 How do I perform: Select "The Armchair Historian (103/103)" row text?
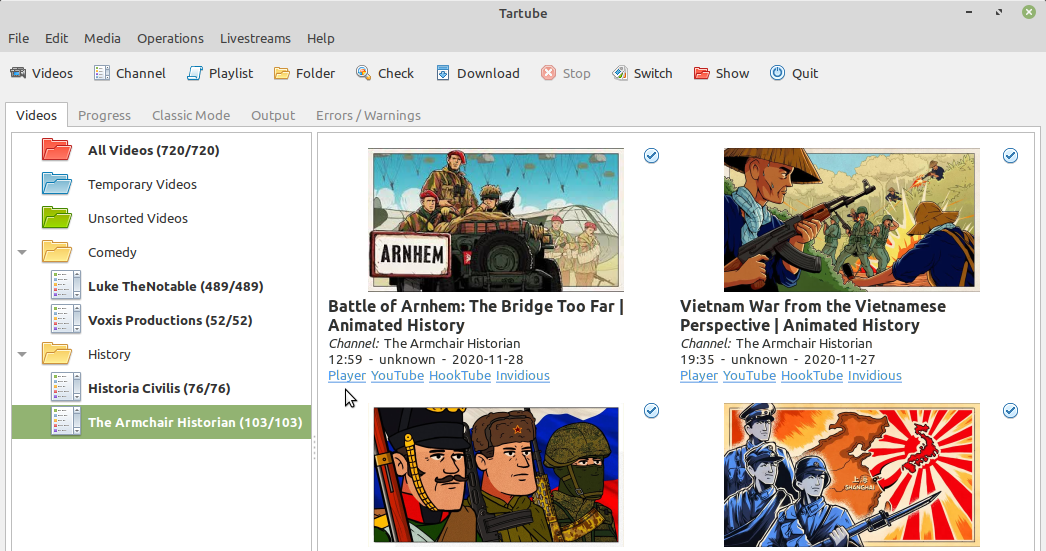(x=195, y=422)
